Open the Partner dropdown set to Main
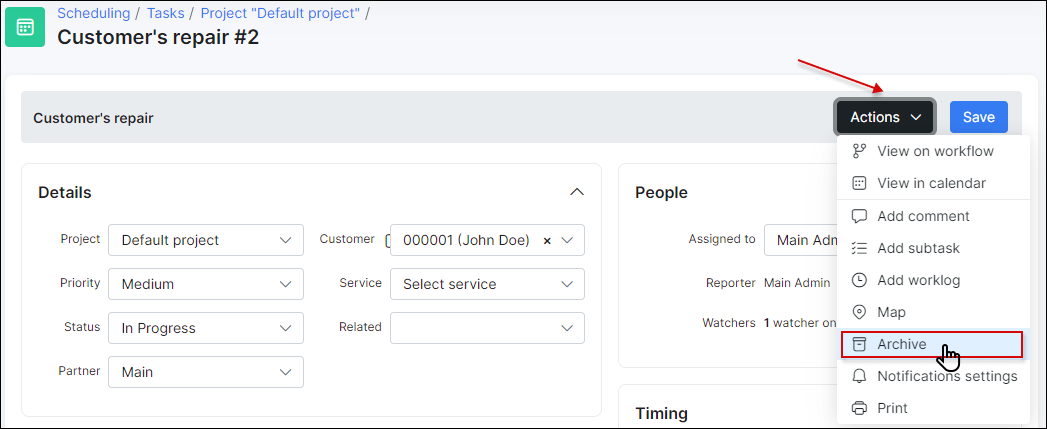This screenshot has height=429, width=1047. pyautogui.click(x=206, y=372)
